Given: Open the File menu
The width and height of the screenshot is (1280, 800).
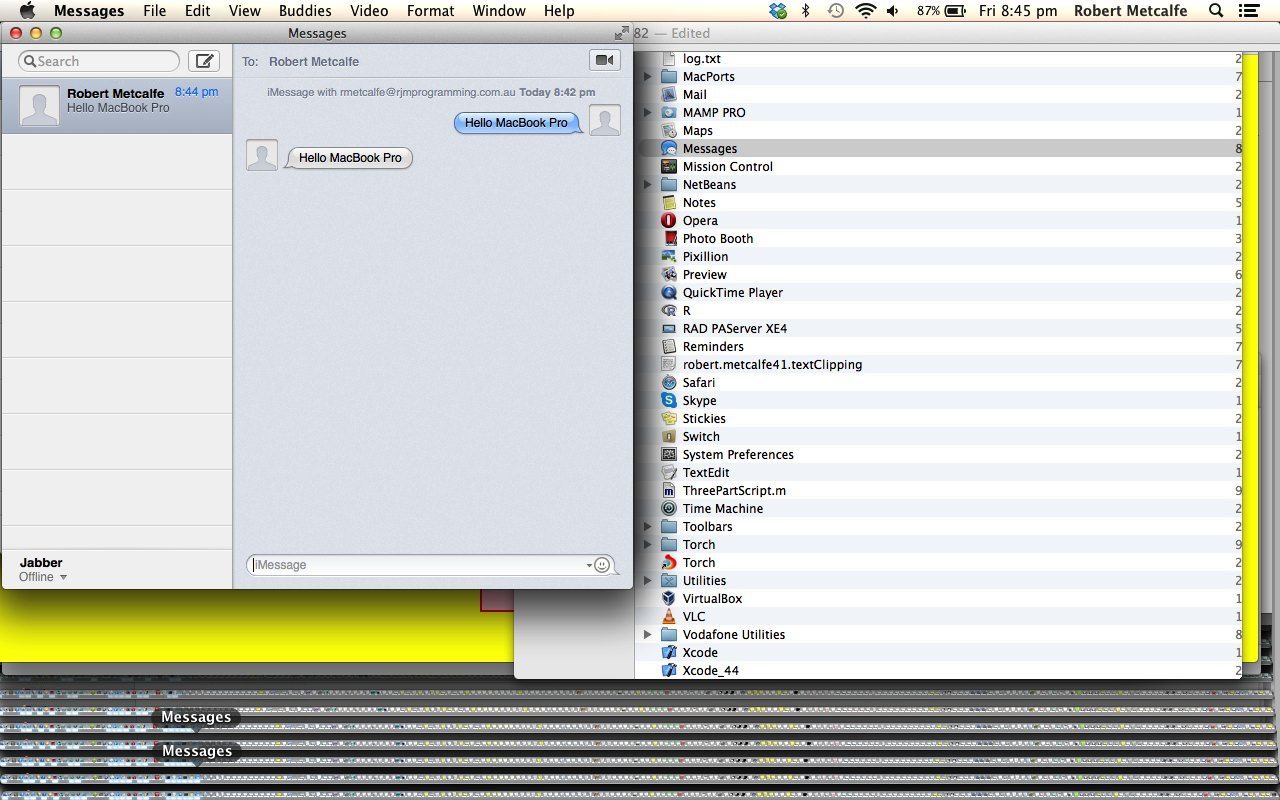Looking at the screenshot, I should [x=155, y=11].
